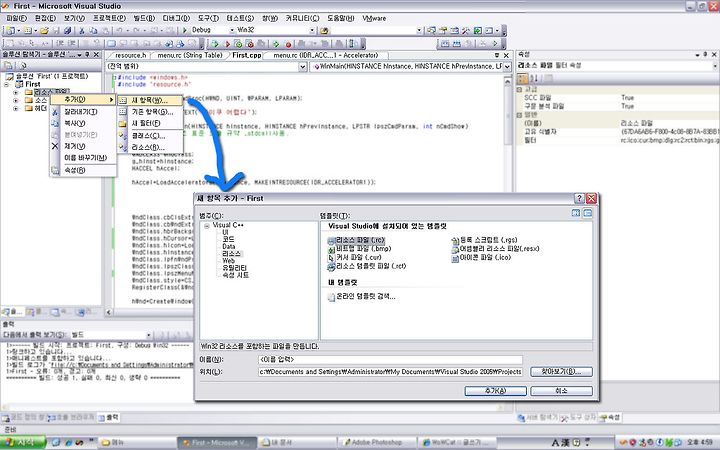Click the 취소 cancel button
Image resolution: width=720 pixels, height=450 pixels.
click(x=561, y=391)
